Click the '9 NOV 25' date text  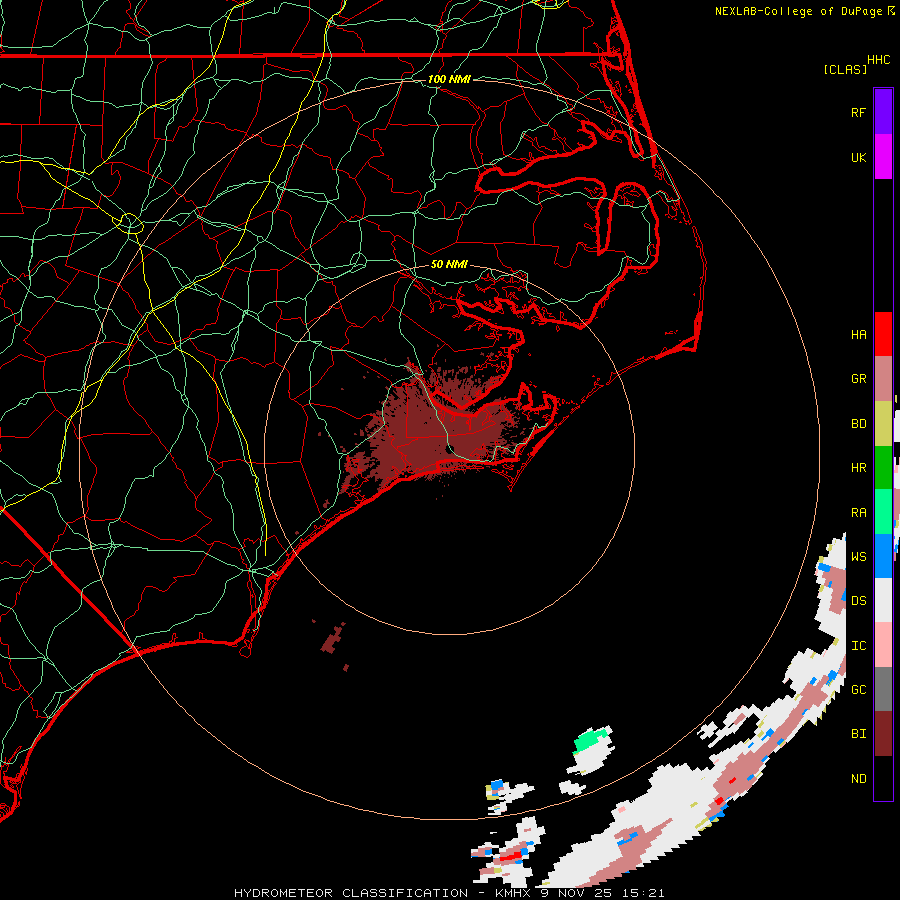pyautogui.click(x=577, y=893)
